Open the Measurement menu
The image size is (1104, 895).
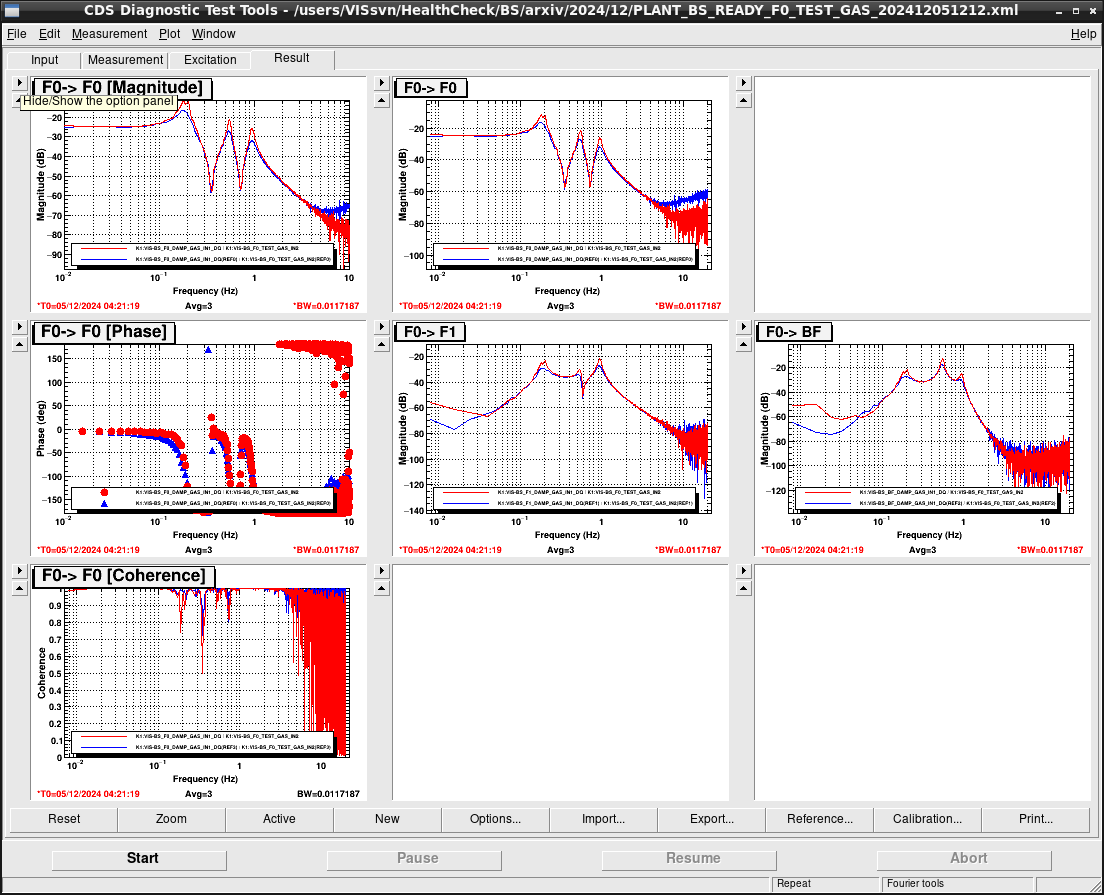(109, 34)
